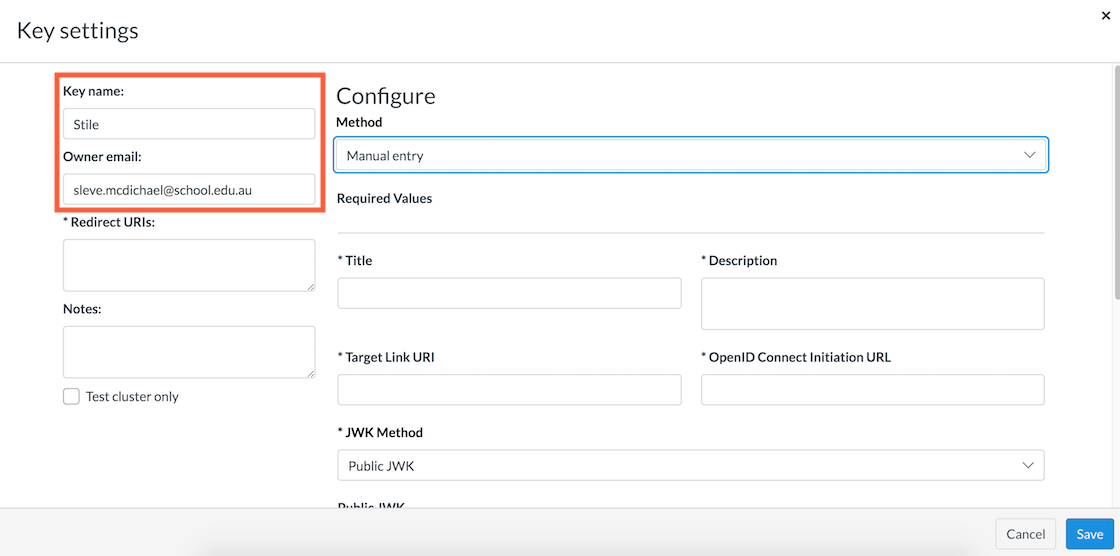This screenshot has width=1120, height=556.
Task: Enable the Test cluster only checkbox
Action: pyautogui.click(x=71, y=397)
